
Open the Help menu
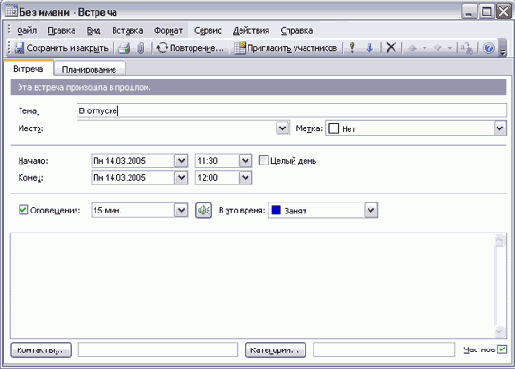[297, 31]
